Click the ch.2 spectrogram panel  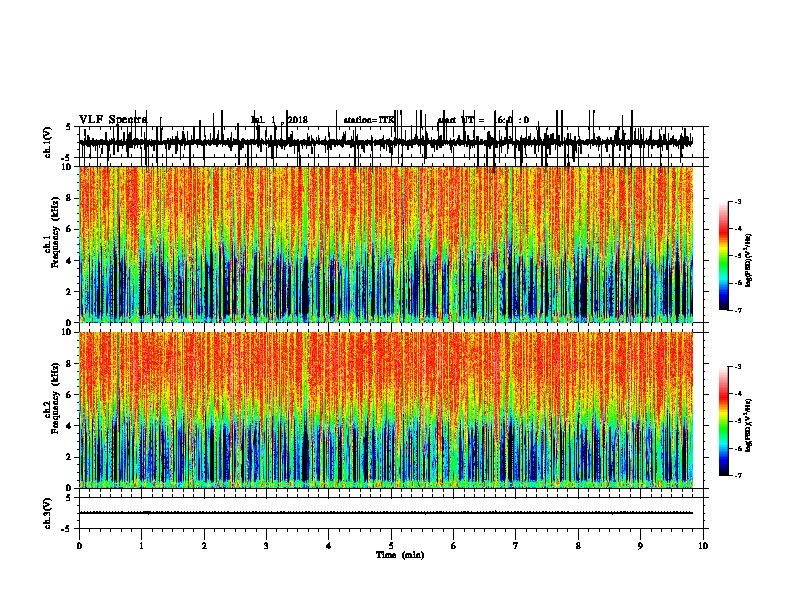[386, 410]
